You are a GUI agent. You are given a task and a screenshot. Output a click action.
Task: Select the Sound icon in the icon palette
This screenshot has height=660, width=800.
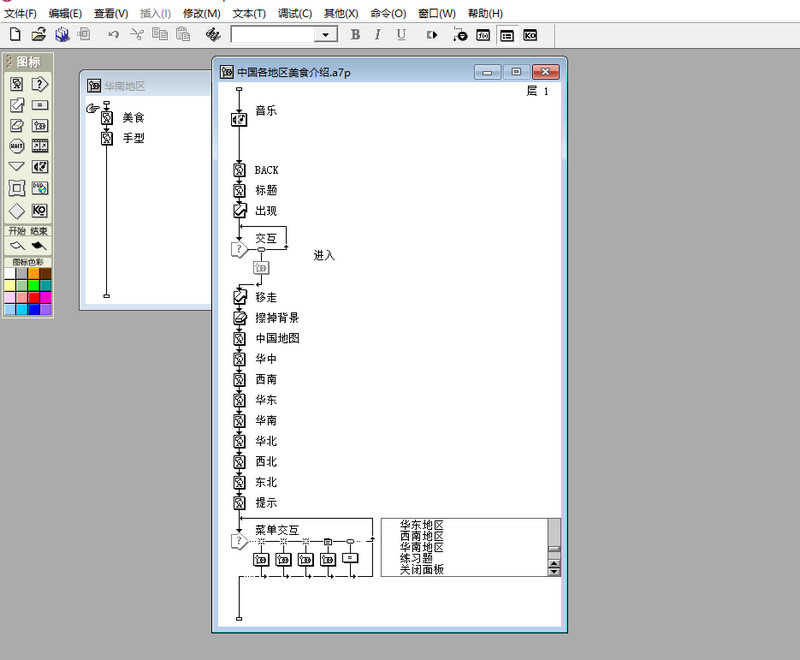click(40, 167)
